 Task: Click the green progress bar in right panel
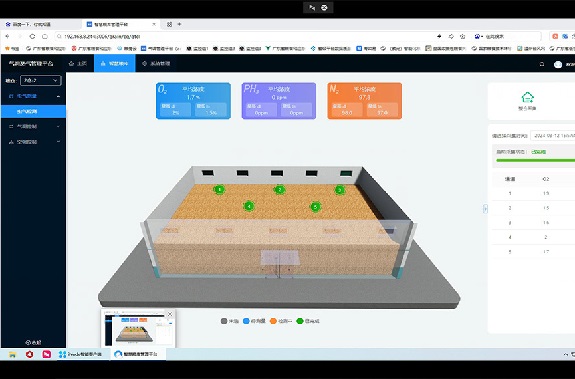(x=535, y=160)
